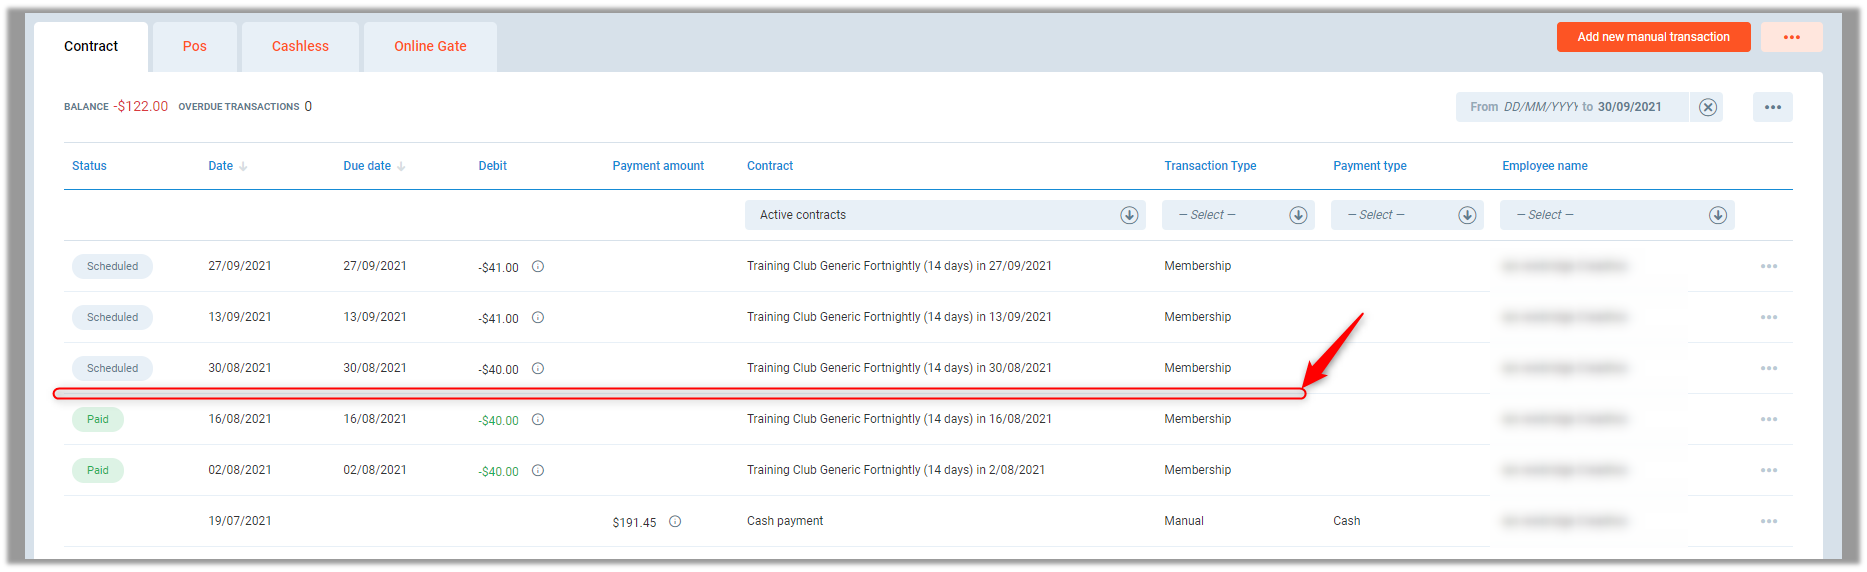The image size is (1867, 572).
Task: Click info icon next to $191.45 payment
Action: (x=675, y=522)
